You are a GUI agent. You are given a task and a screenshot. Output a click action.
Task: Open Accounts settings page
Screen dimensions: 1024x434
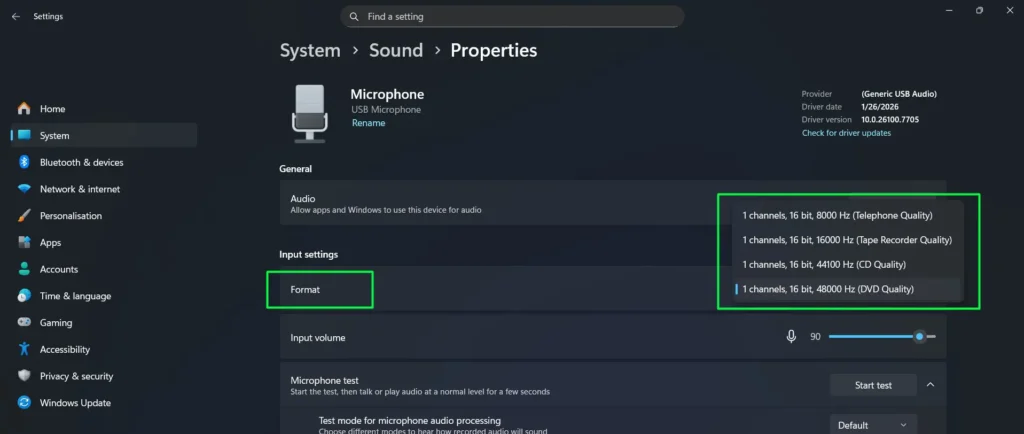pyautogui.click(x=104, y=269)
